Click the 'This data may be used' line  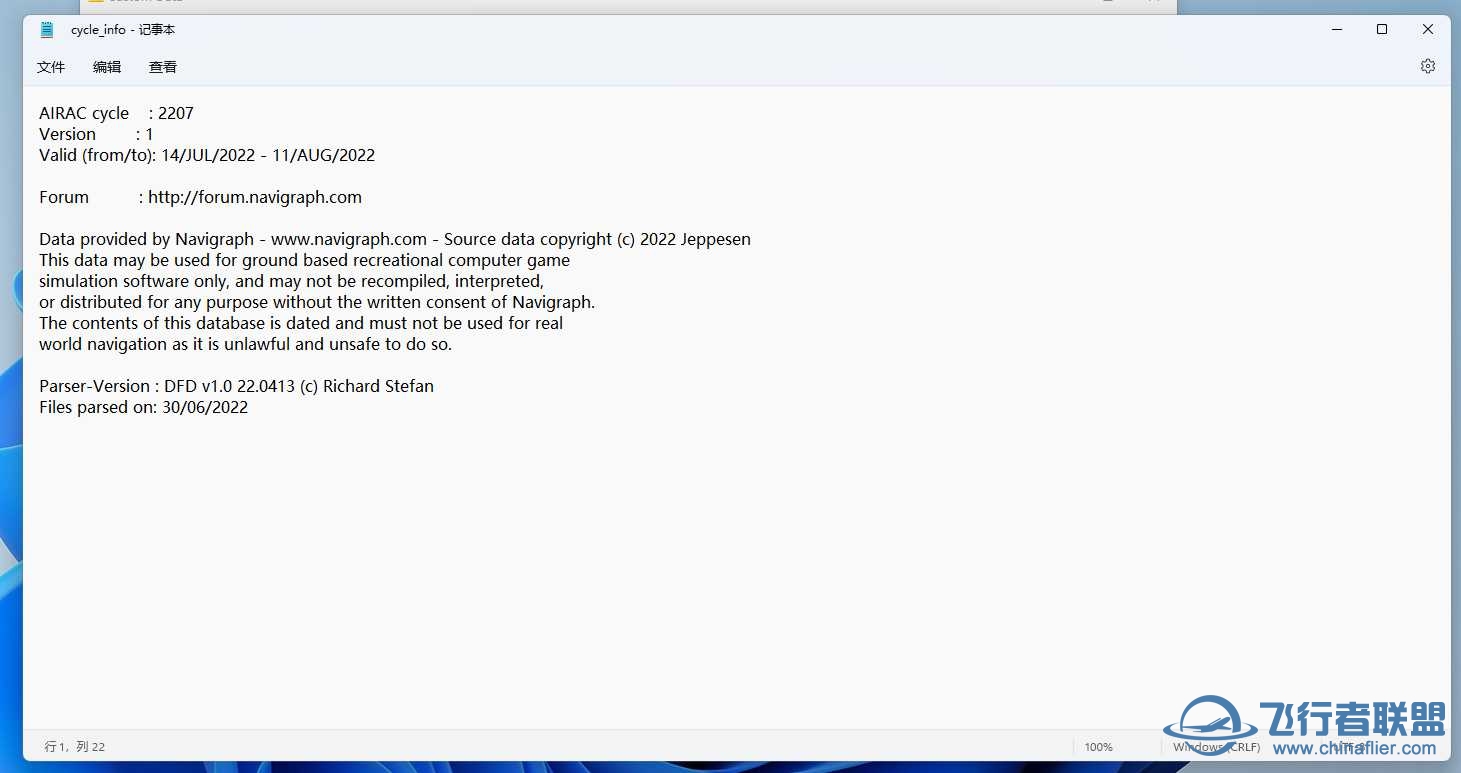(x=304, y=260)
